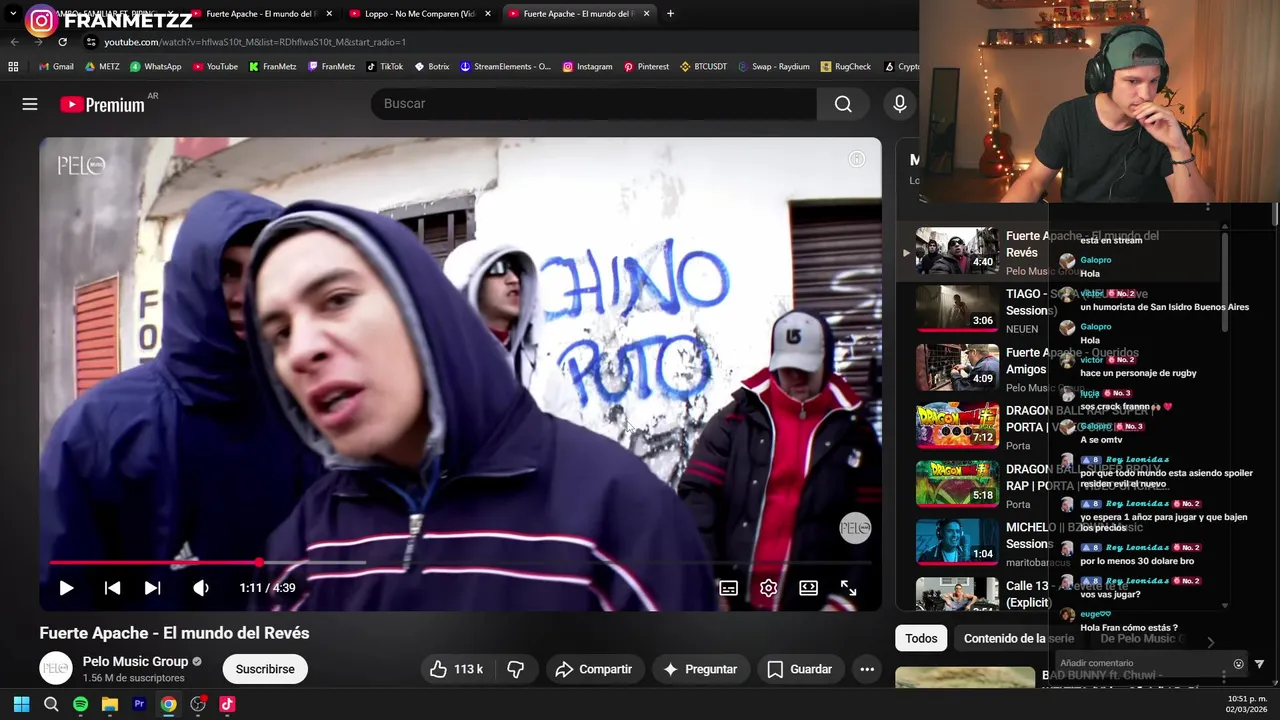
Task: Open RugCheck bookmark
Action: tap(846, 67)
